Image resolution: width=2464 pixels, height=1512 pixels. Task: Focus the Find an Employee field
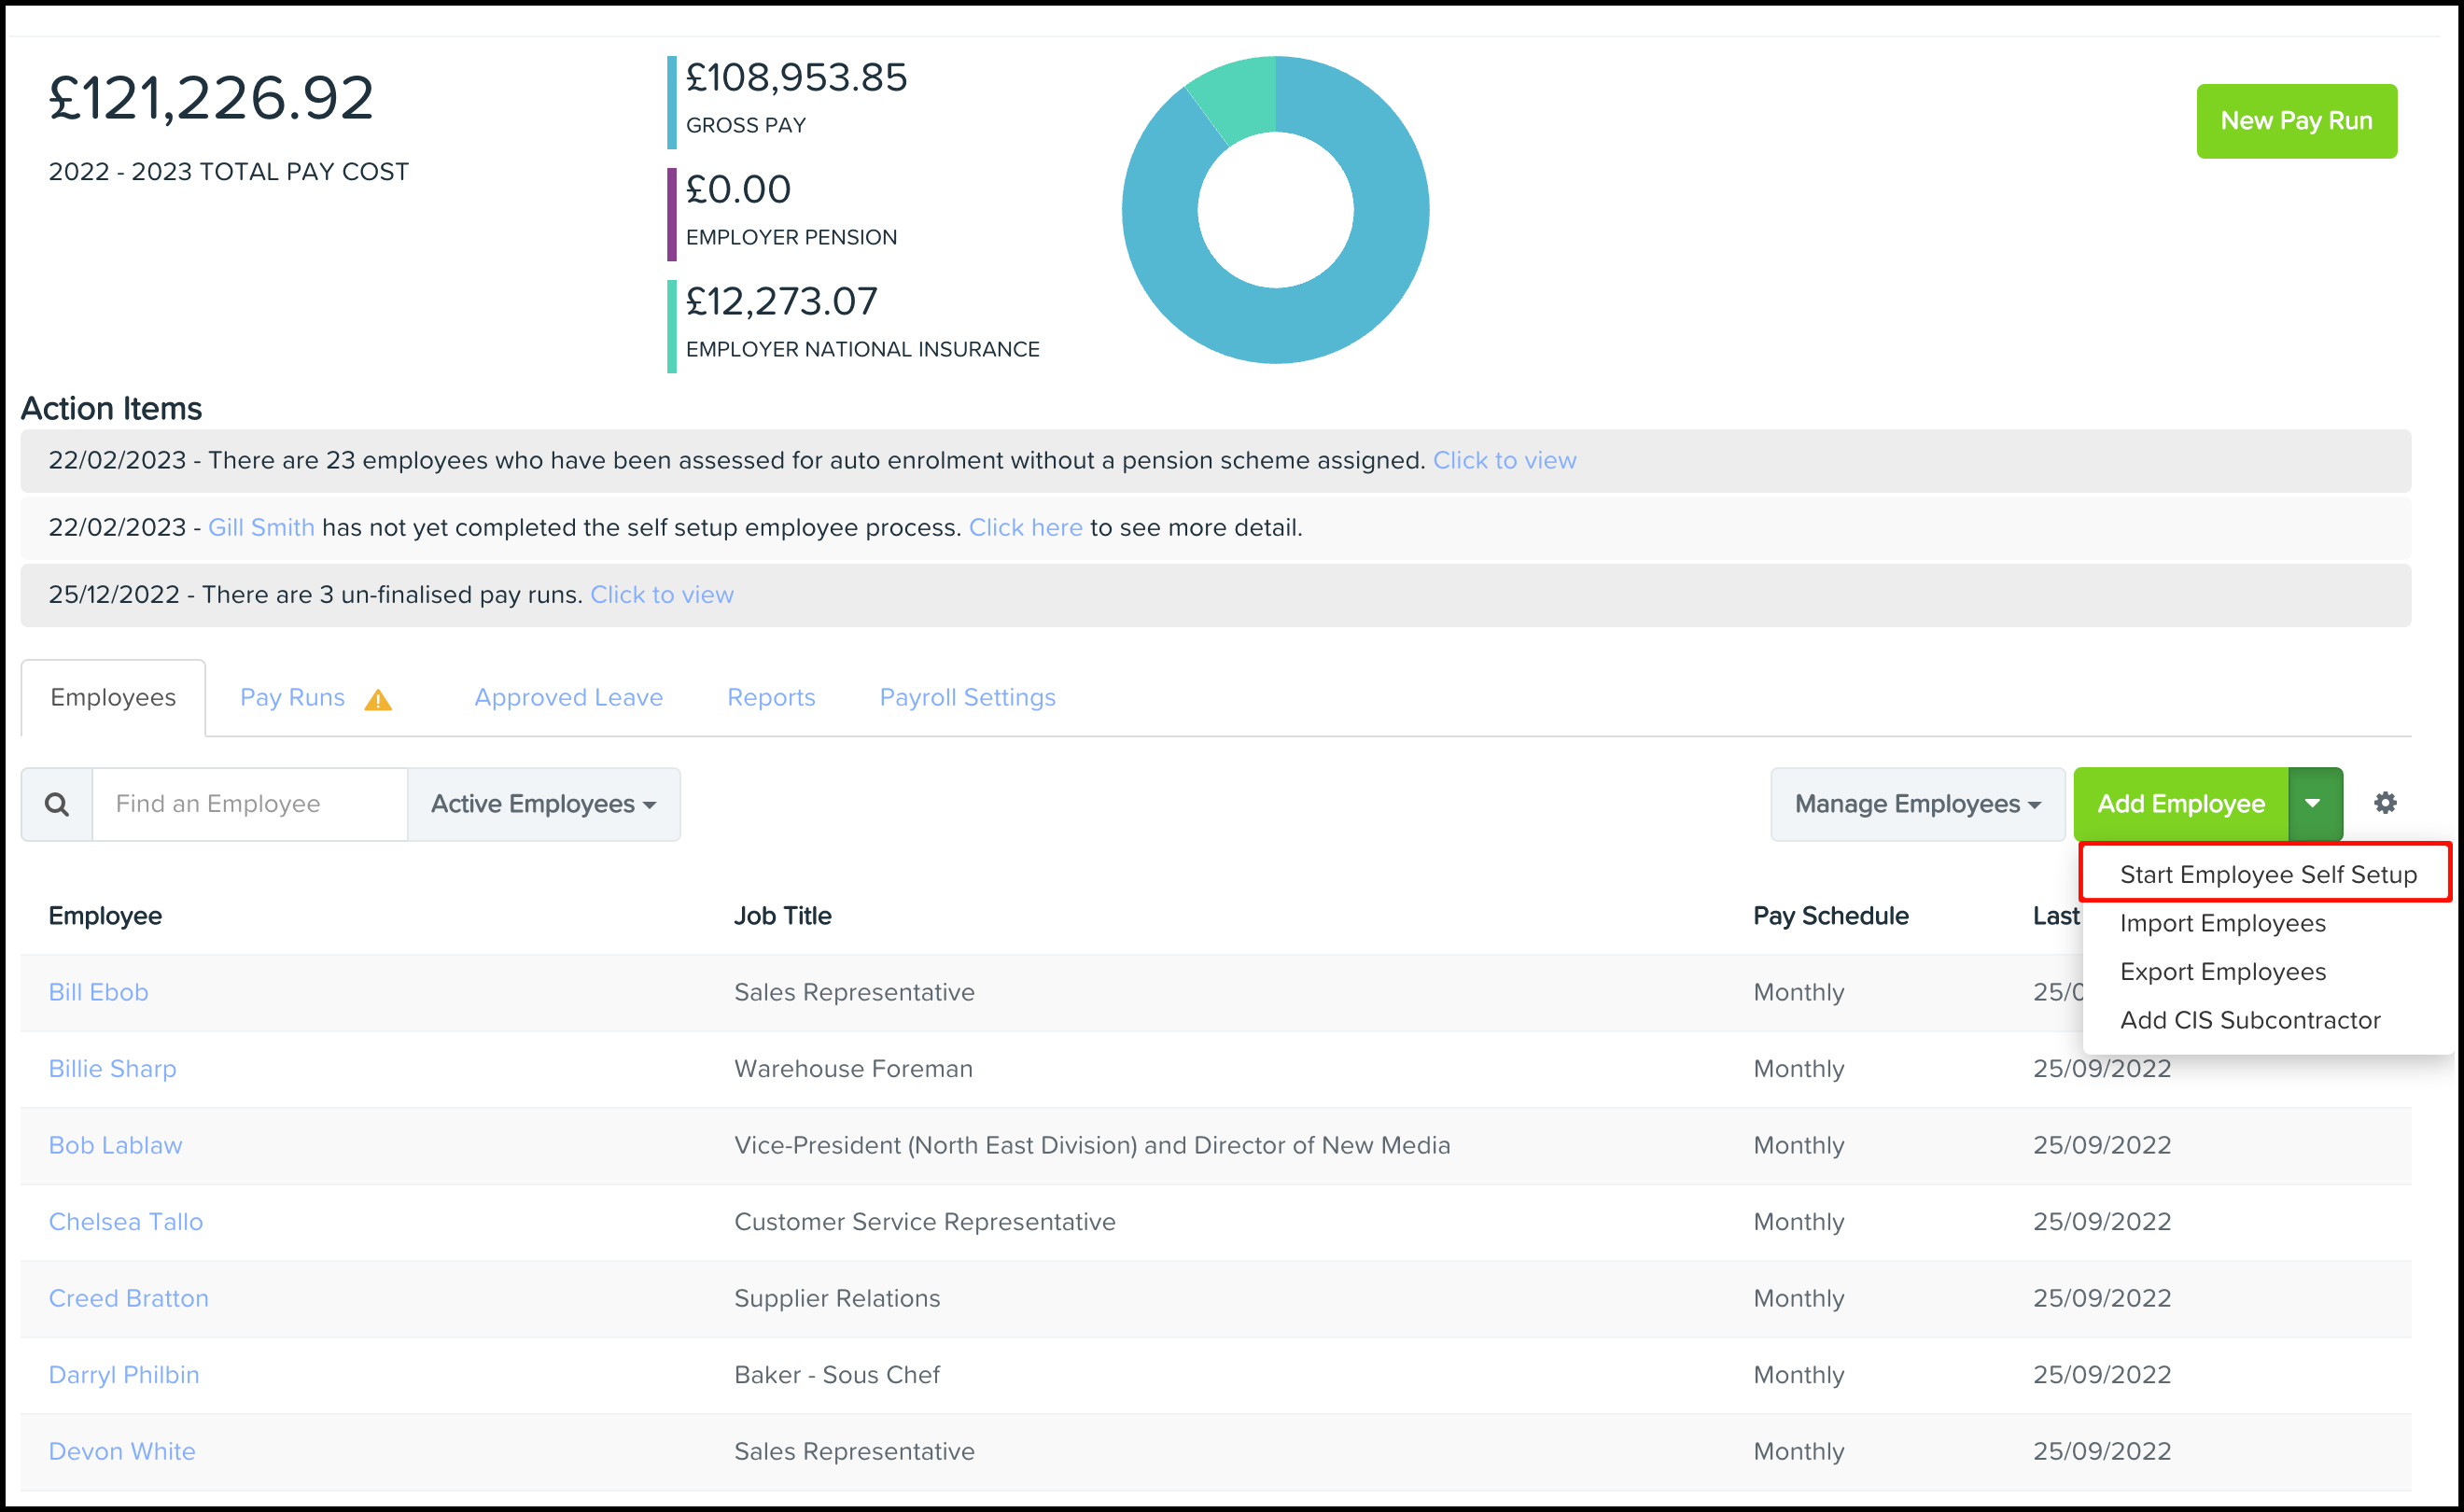(x=250, y=804)
